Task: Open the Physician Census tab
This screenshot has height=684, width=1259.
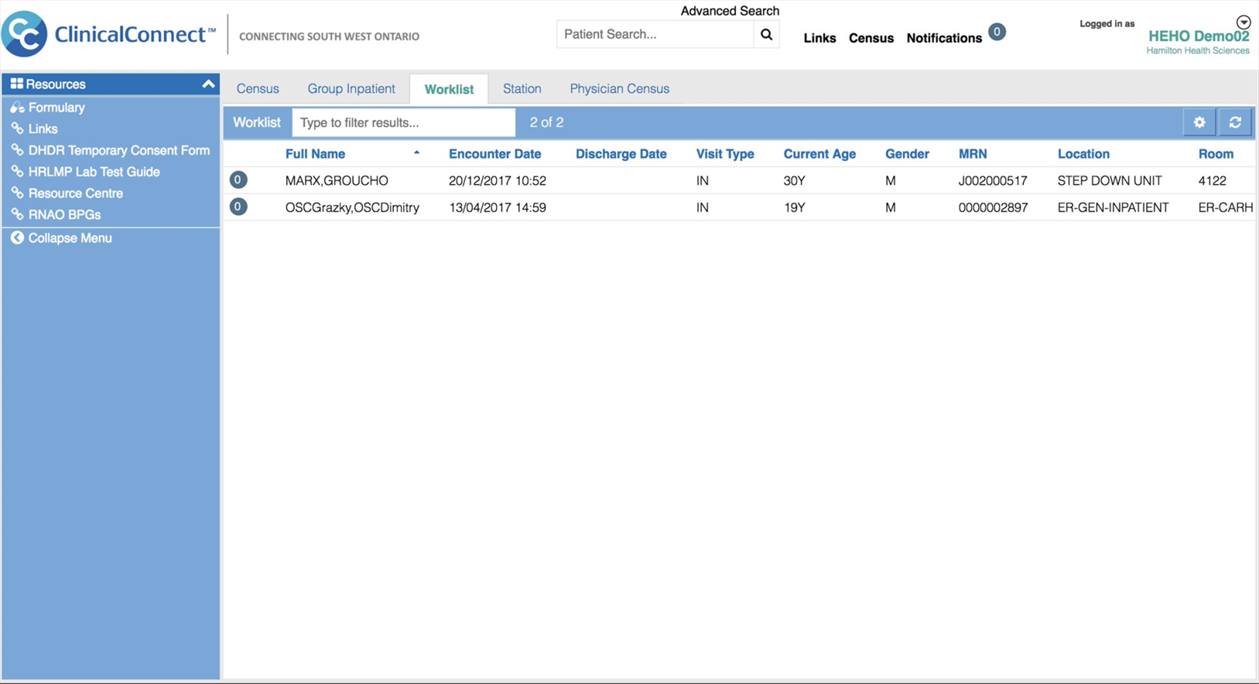Action: [x=620, y=89]
